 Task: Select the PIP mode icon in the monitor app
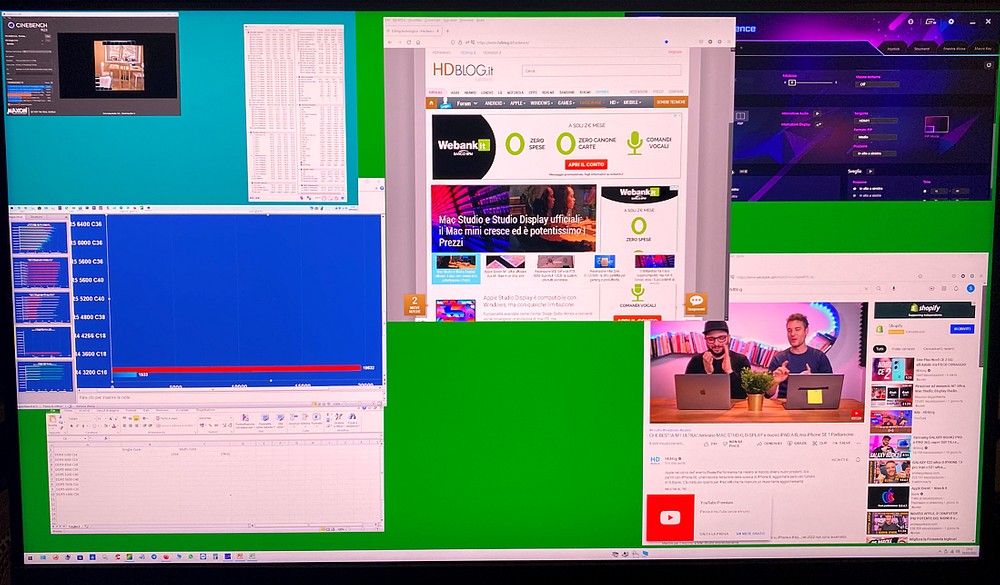740,116
